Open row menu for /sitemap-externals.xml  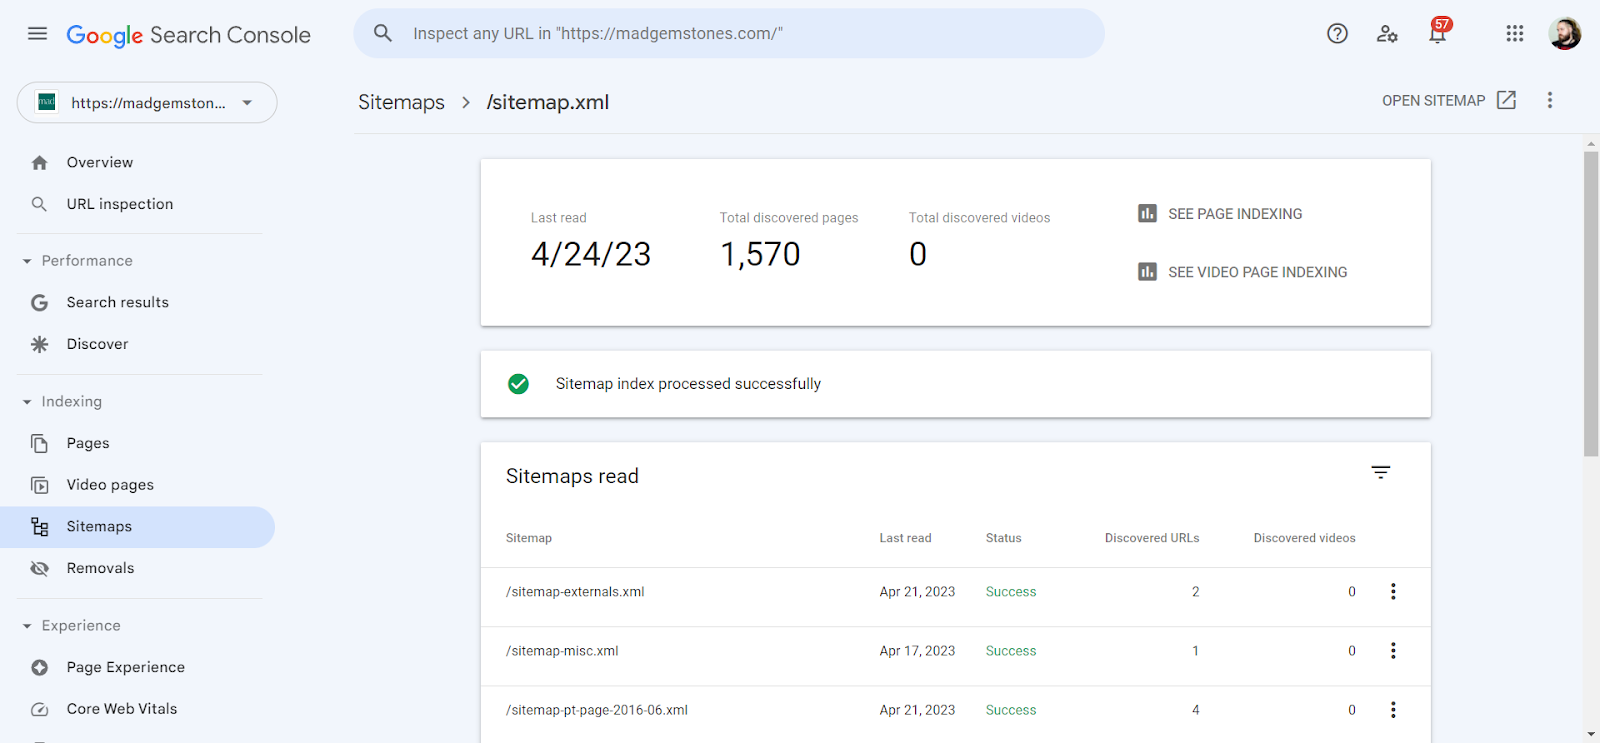[1393, 592]
